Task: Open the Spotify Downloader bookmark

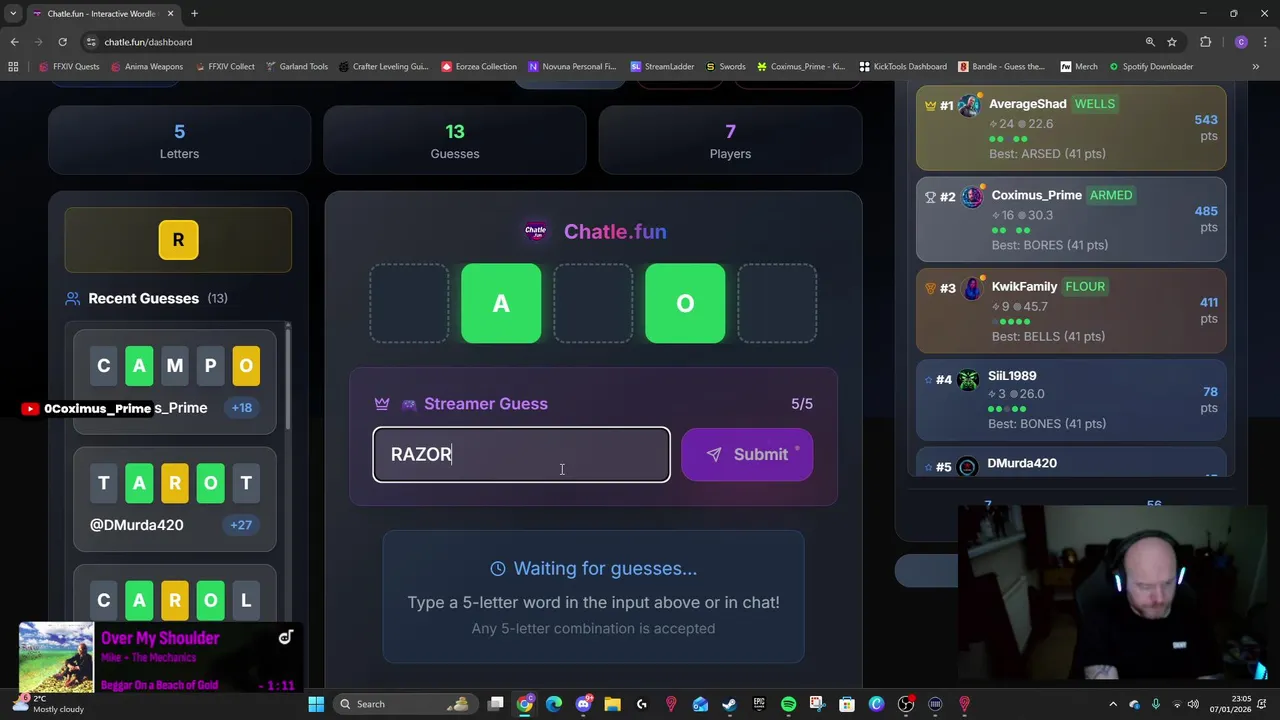Action: click(x=1150, y=66)
